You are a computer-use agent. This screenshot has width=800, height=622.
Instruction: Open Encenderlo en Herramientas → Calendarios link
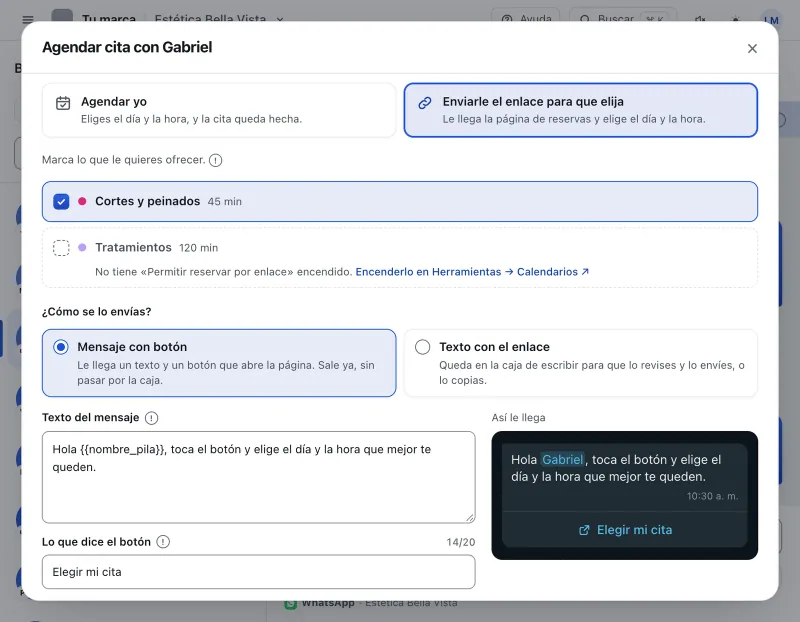point(472,272)
